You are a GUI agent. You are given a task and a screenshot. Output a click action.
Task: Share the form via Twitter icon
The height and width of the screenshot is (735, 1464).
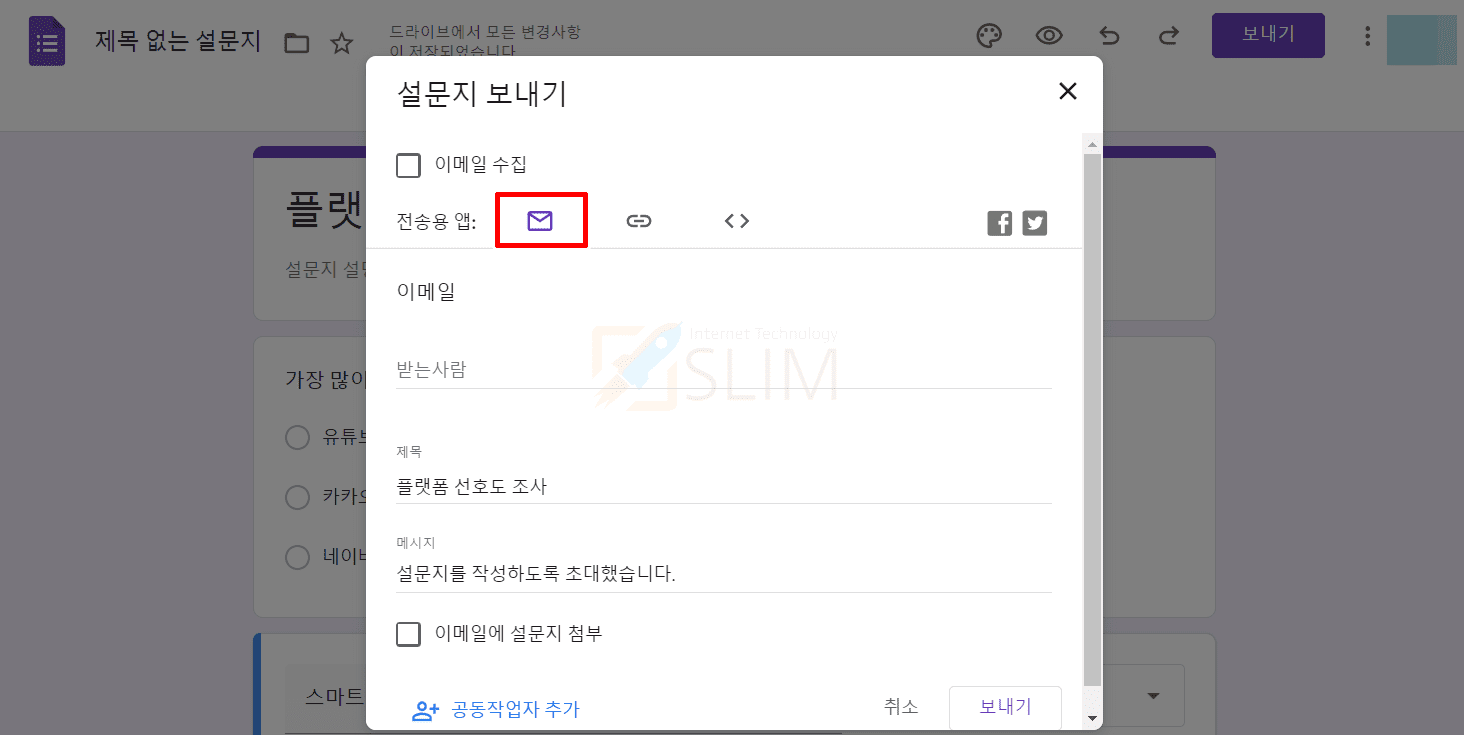coord(1035,223)
